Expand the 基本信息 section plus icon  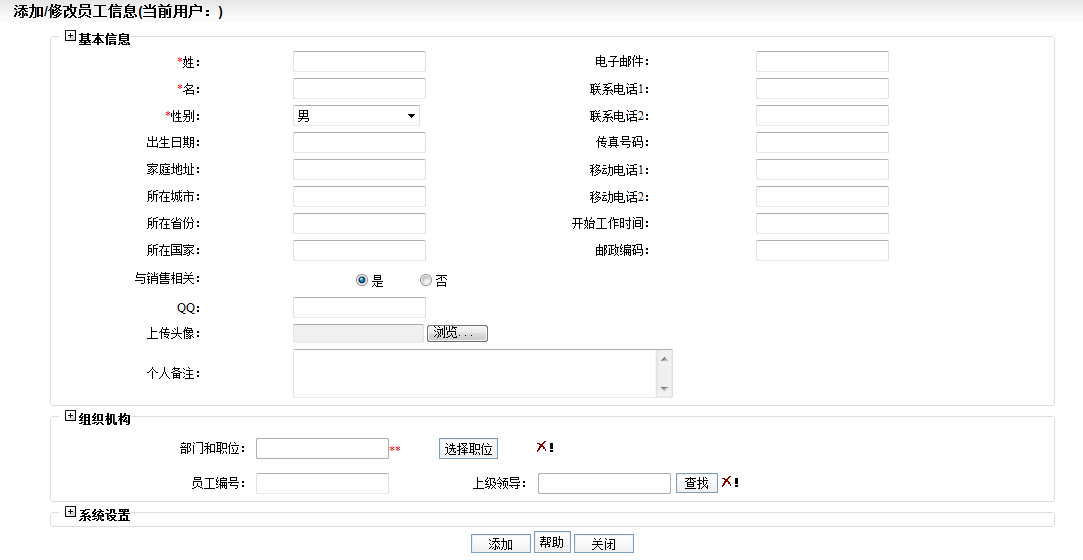tap(70, 37)
